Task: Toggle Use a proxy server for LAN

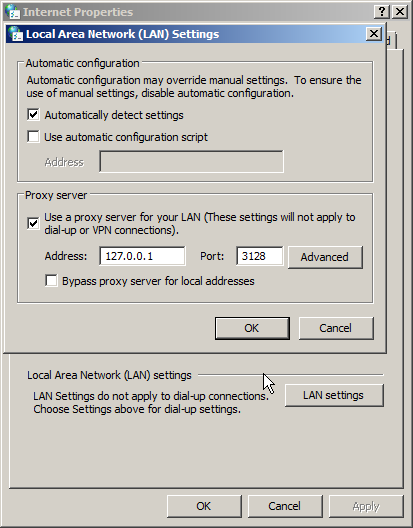Action: pos(33,223)
